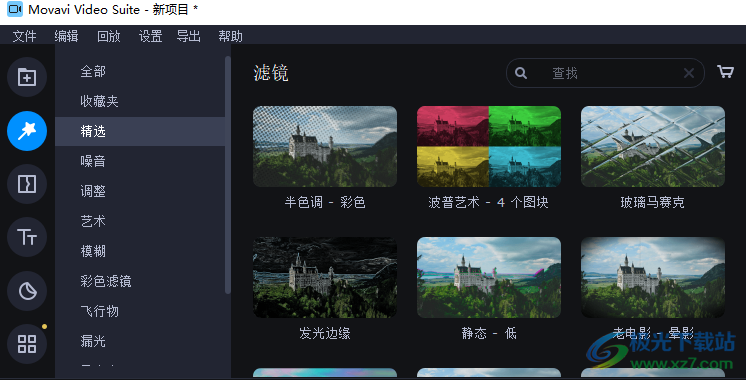
Task: Choose the 半色调 - 彩色 filter thumbnail
Action: point(325,146)
